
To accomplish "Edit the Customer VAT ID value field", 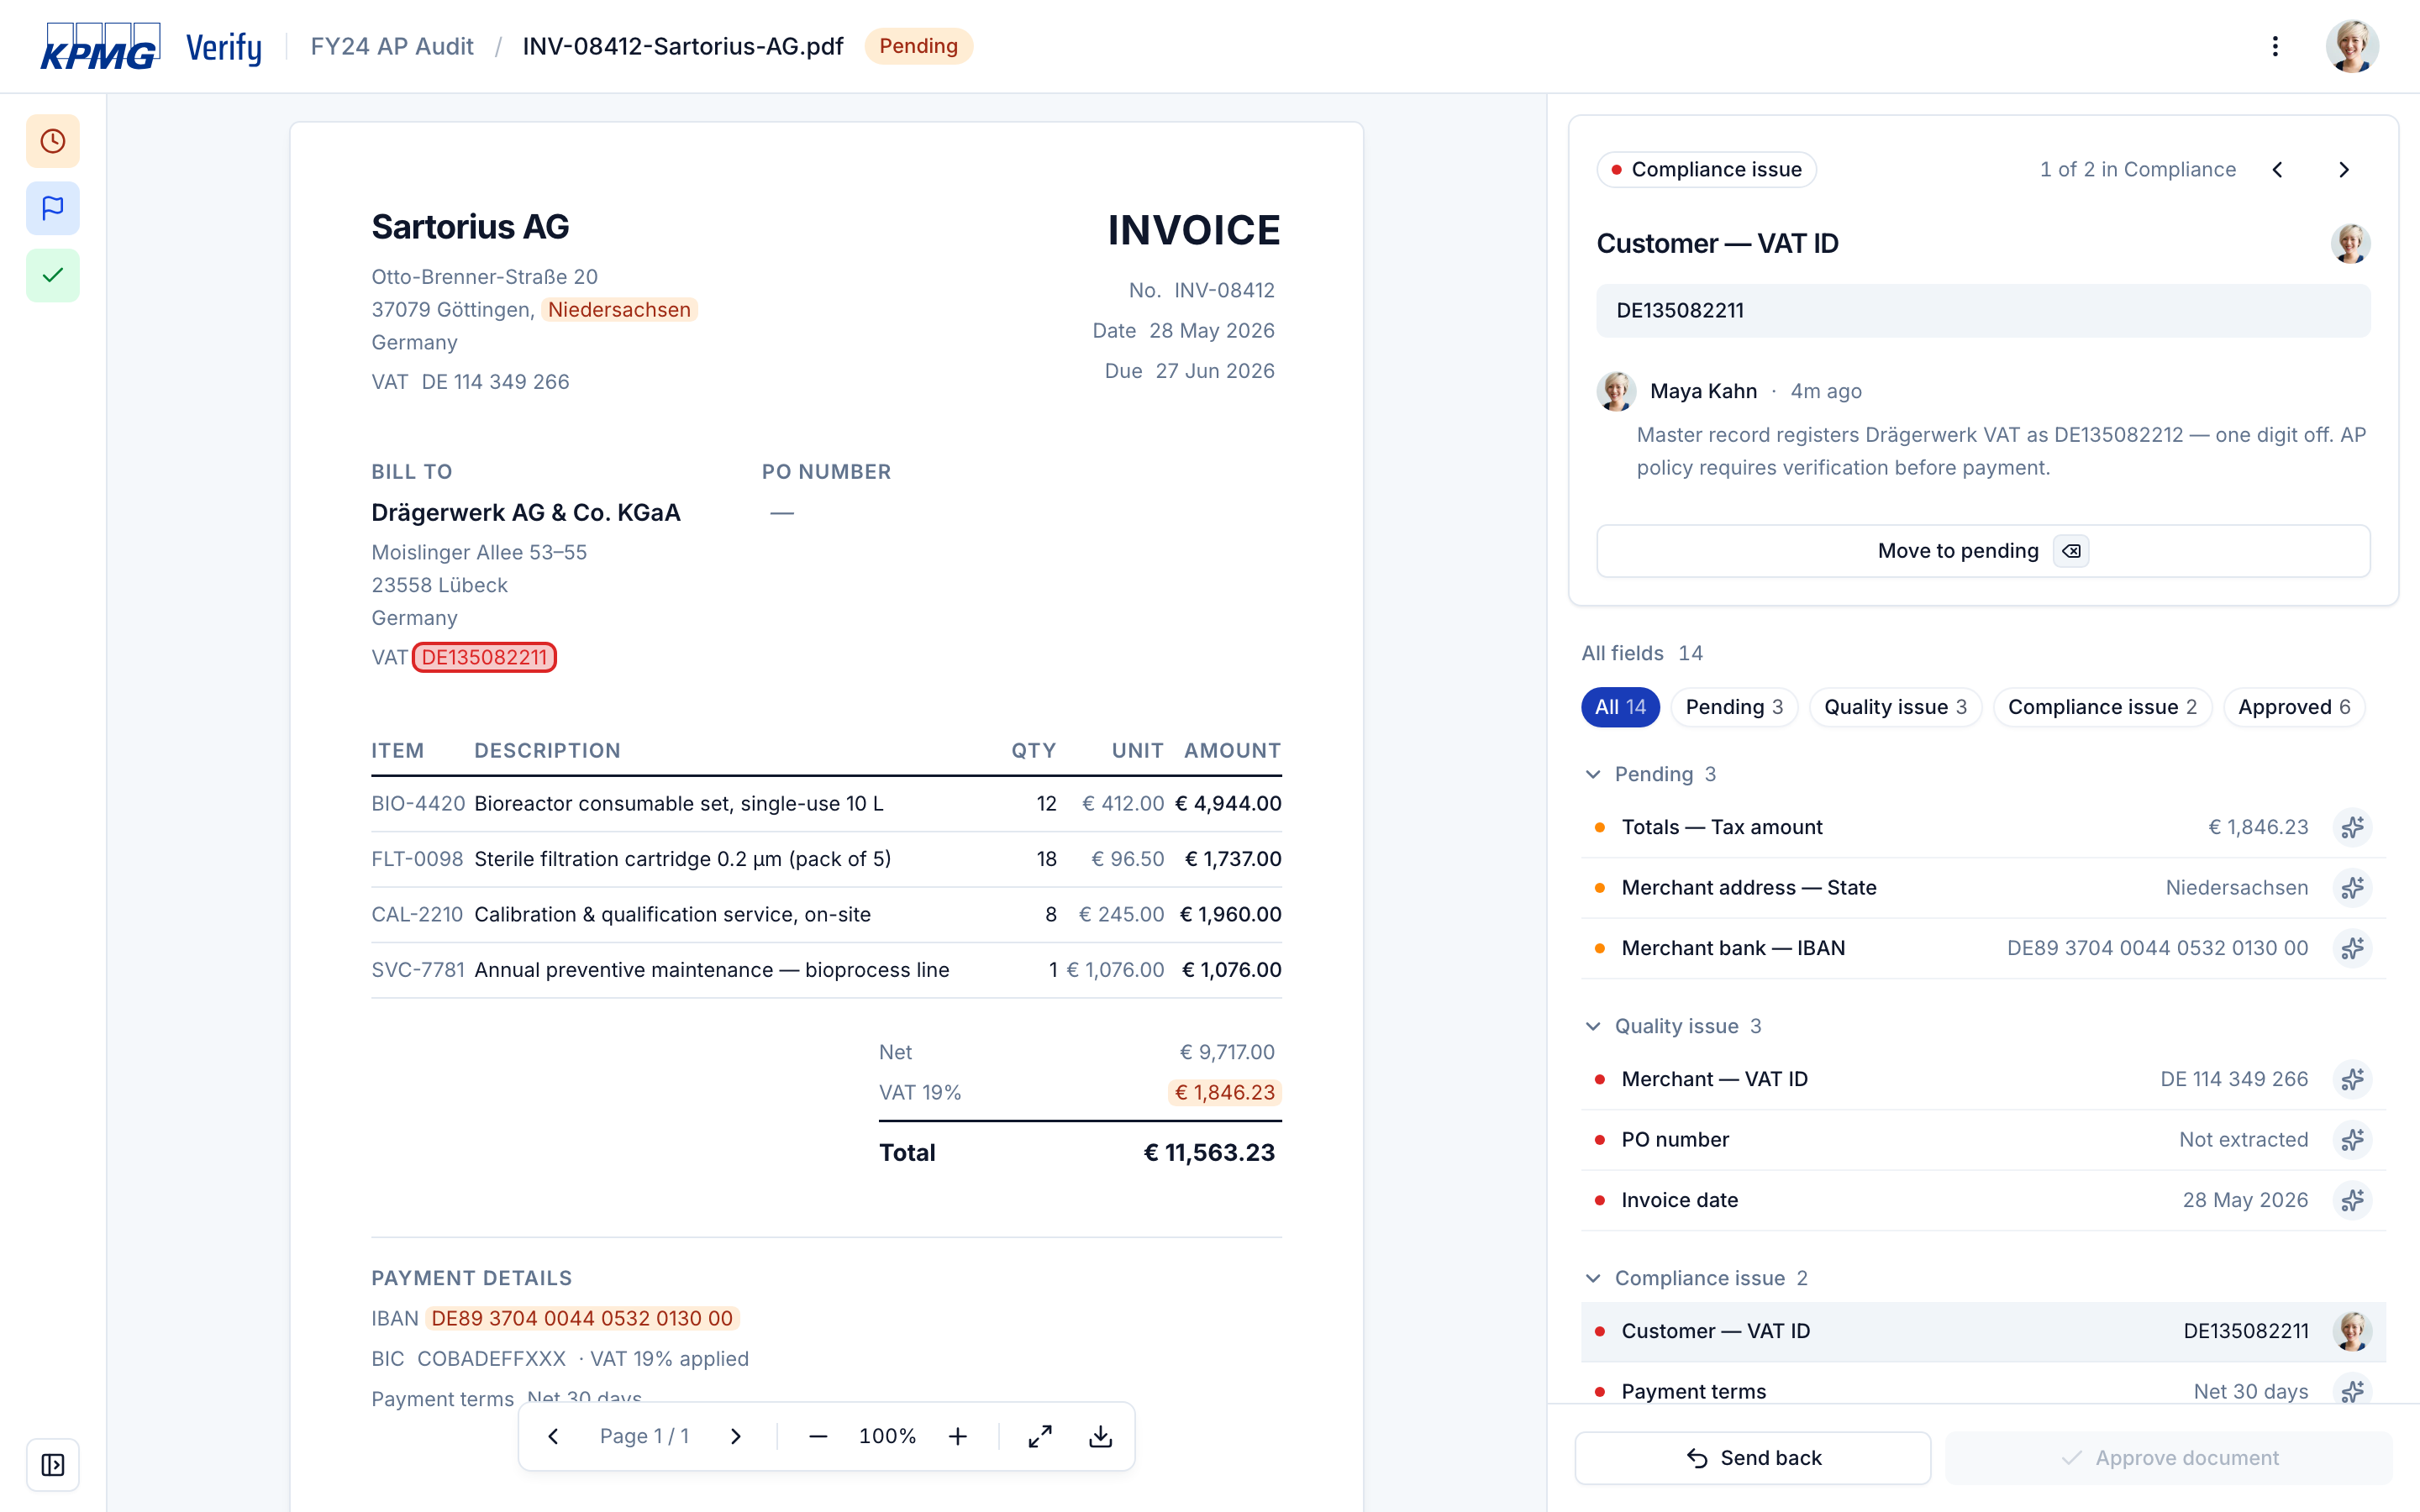I will (1982, 310).
